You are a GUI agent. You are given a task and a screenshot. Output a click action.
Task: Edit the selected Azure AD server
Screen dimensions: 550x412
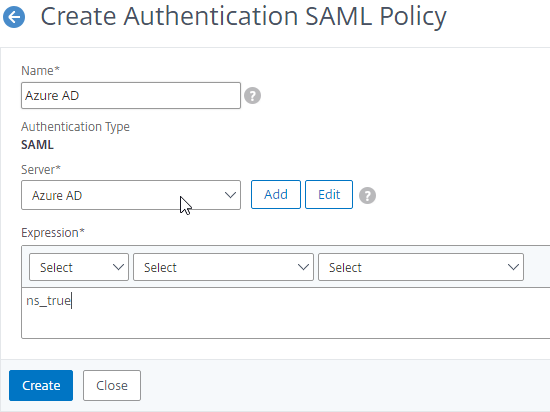[x=329, y=195]
